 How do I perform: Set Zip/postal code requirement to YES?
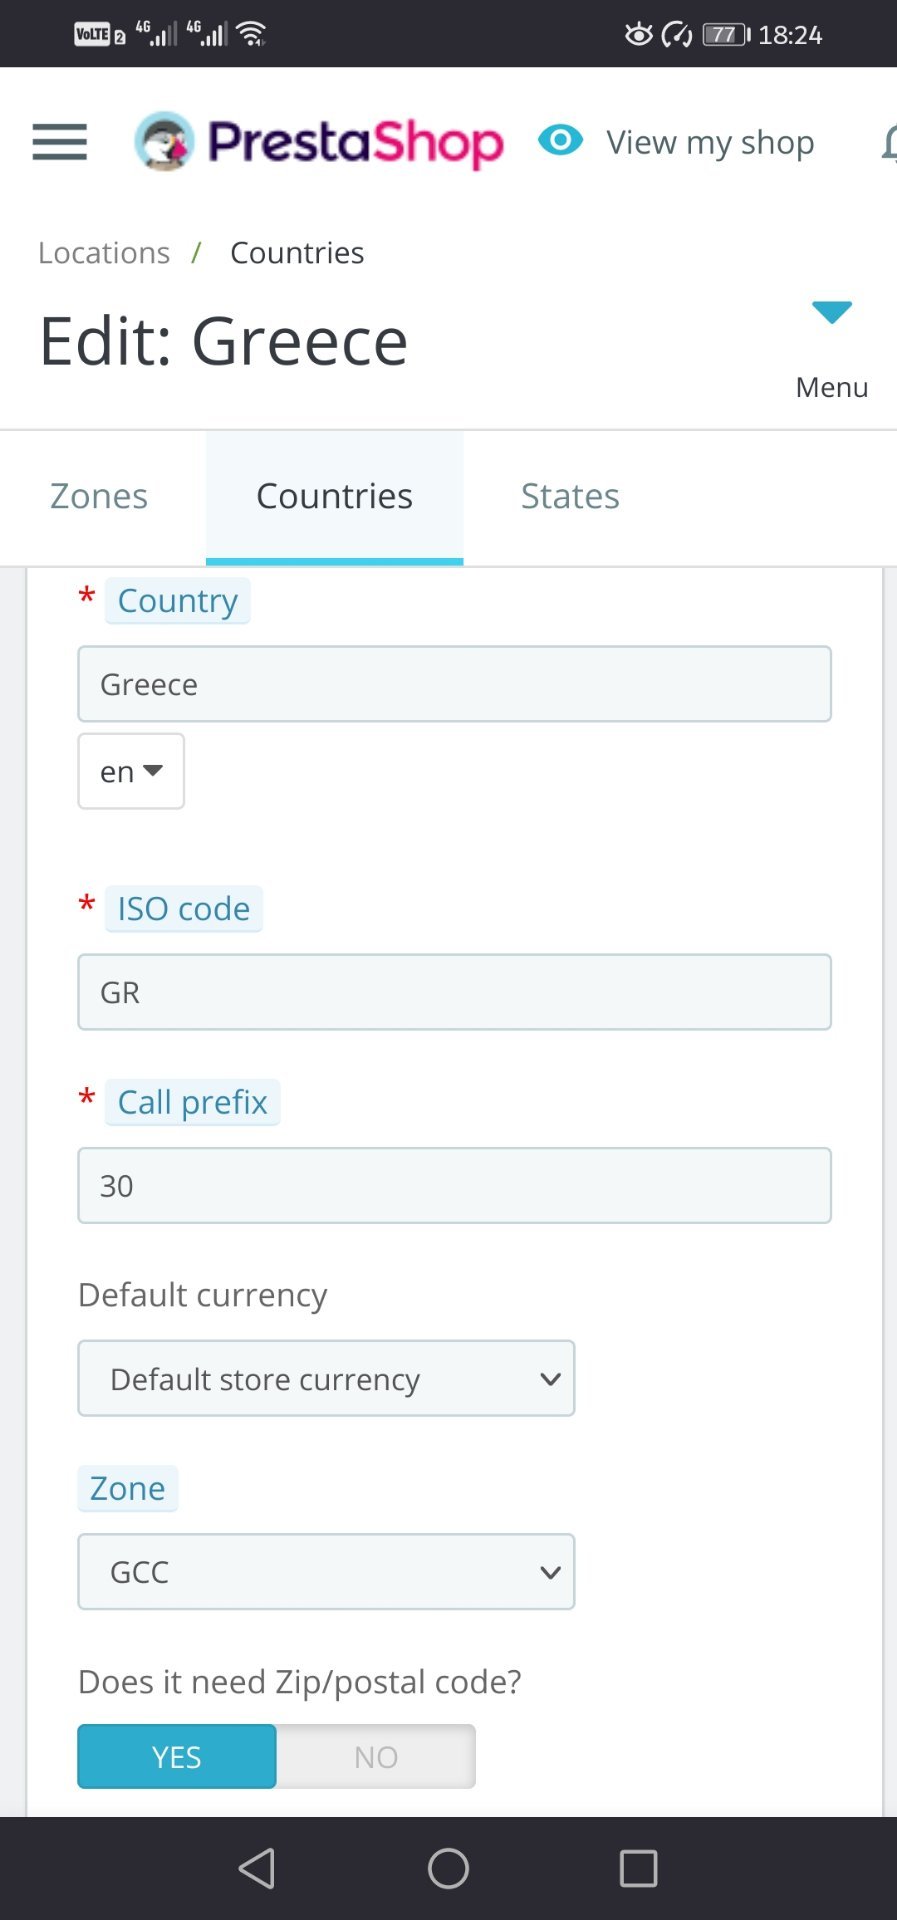click(x=177, y=1756)
